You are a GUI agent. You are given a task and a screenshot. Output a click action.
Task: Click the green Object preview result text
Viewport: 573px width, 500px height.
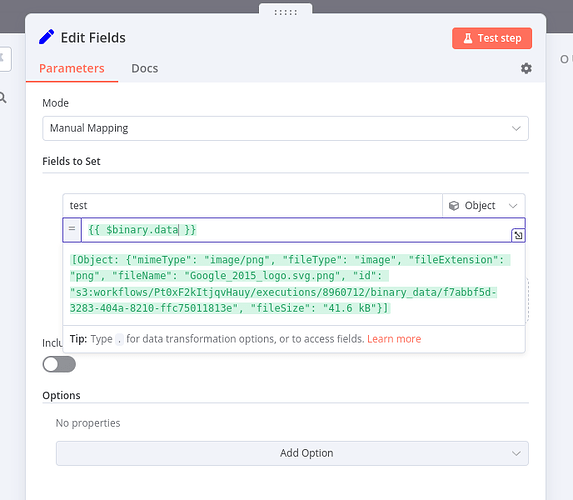pyautogui.click(x=289, y=284)
